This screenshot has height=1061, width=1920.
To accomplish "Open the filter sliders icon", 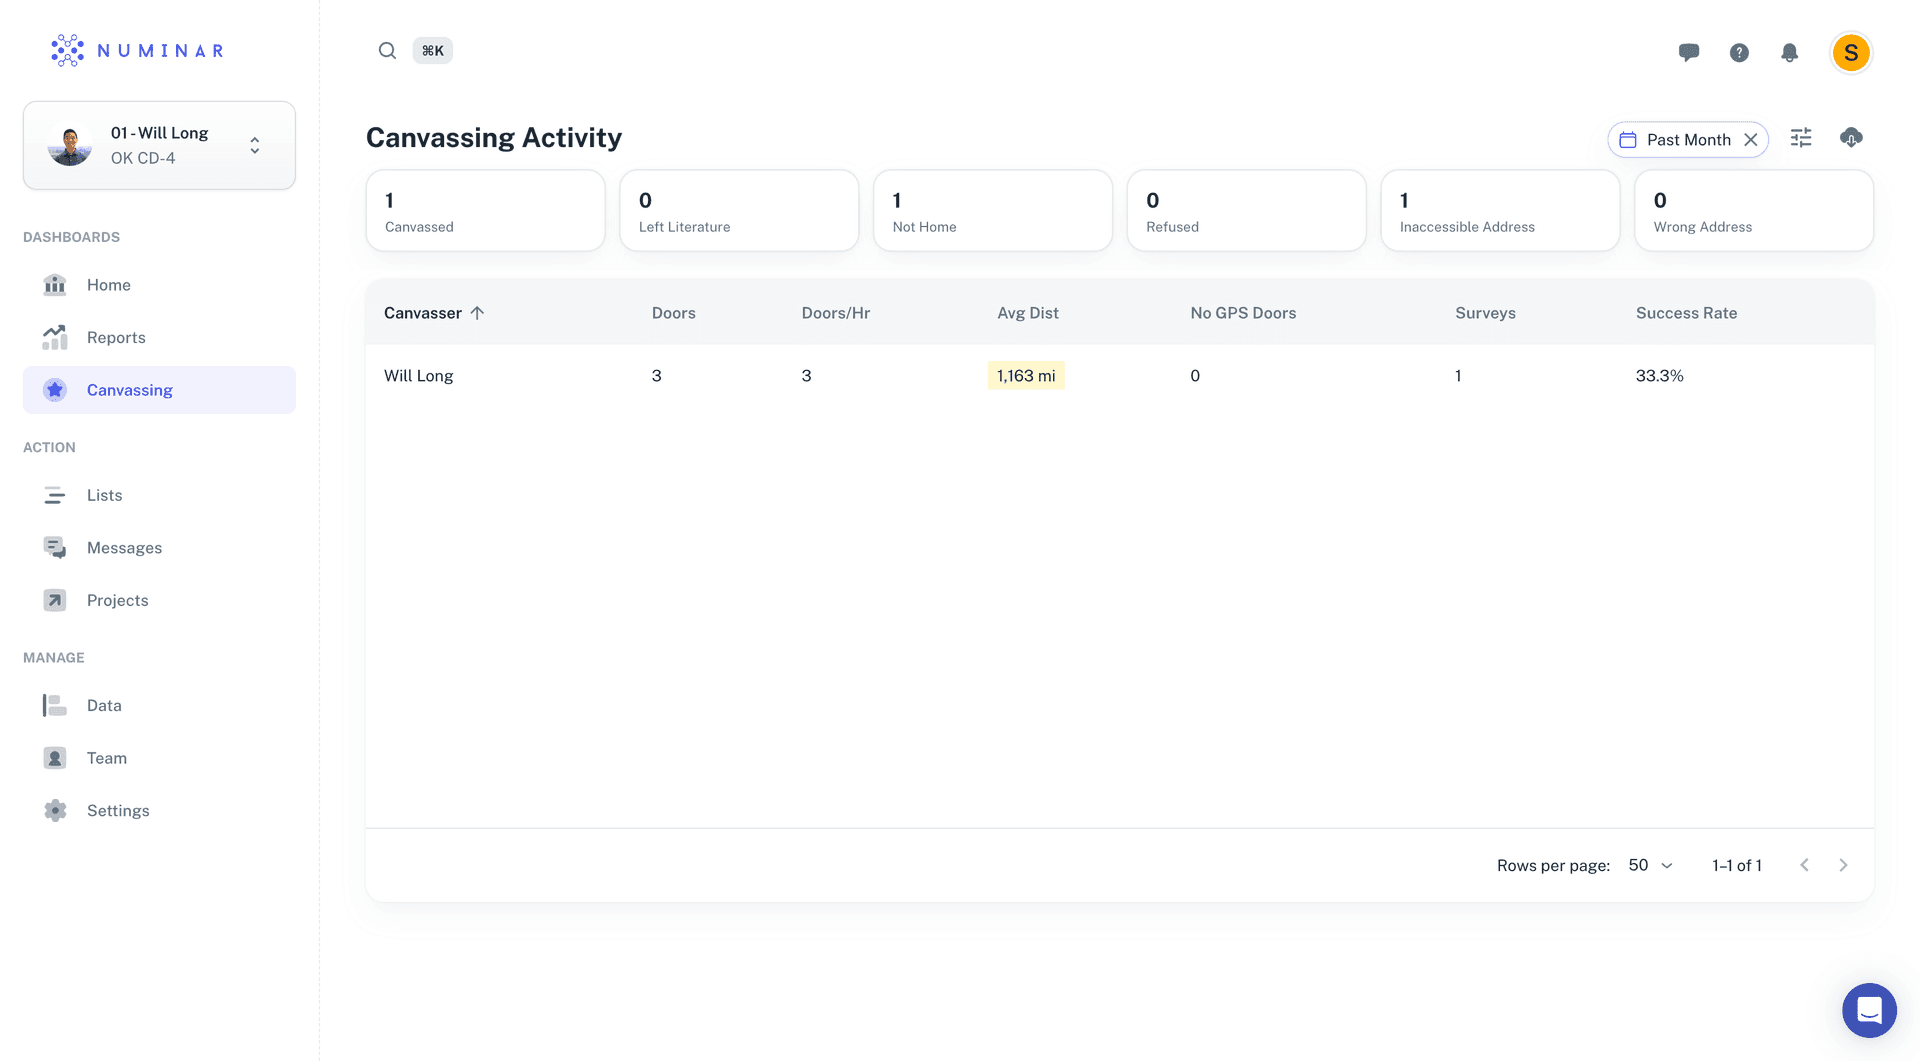I will 1801,138.
